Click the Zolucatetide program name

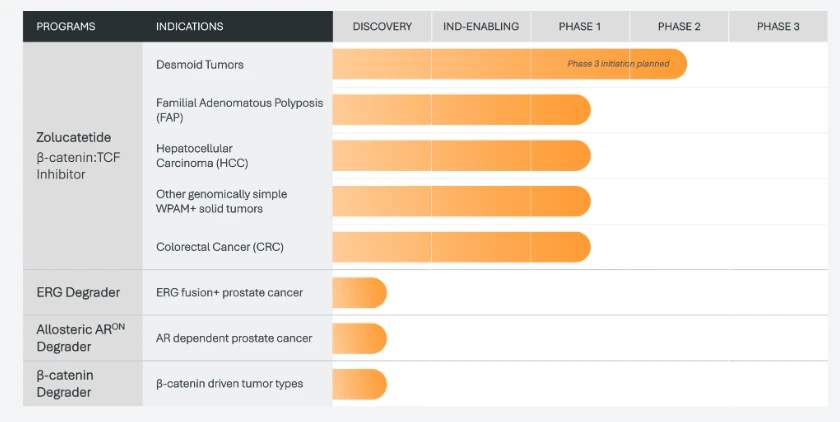(x=74, y=137)
